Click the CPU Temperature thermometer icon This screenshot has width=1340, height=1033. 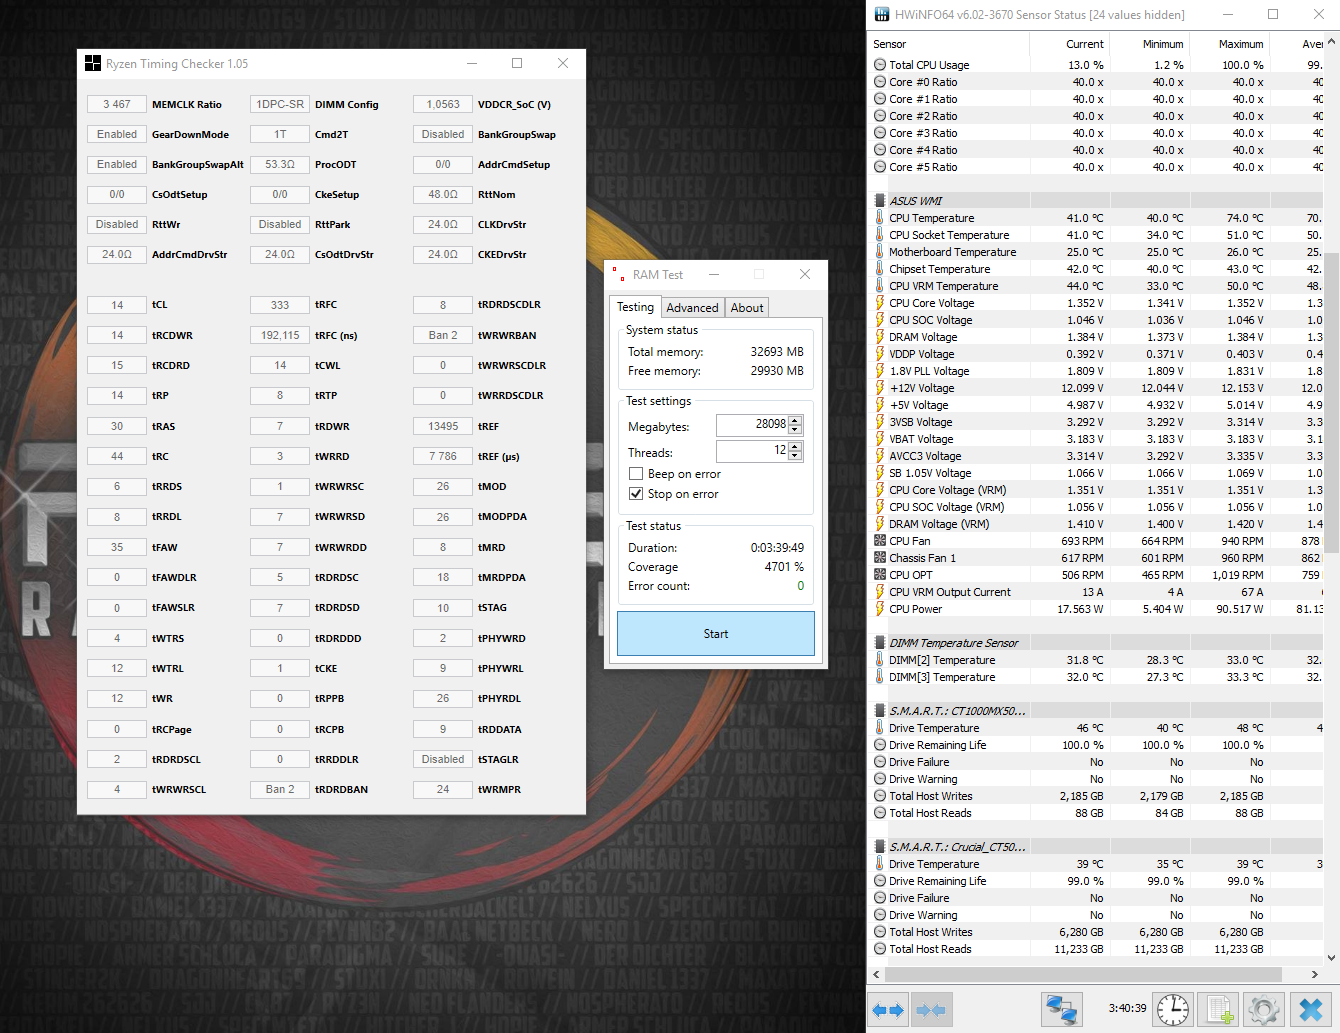coord(880,218)
